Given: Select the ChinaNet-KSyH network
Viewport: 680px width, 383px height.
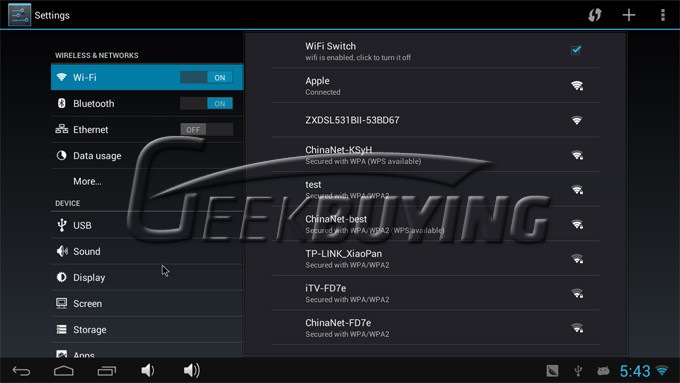Looking at the screenshot, I should tap(435, 155).
